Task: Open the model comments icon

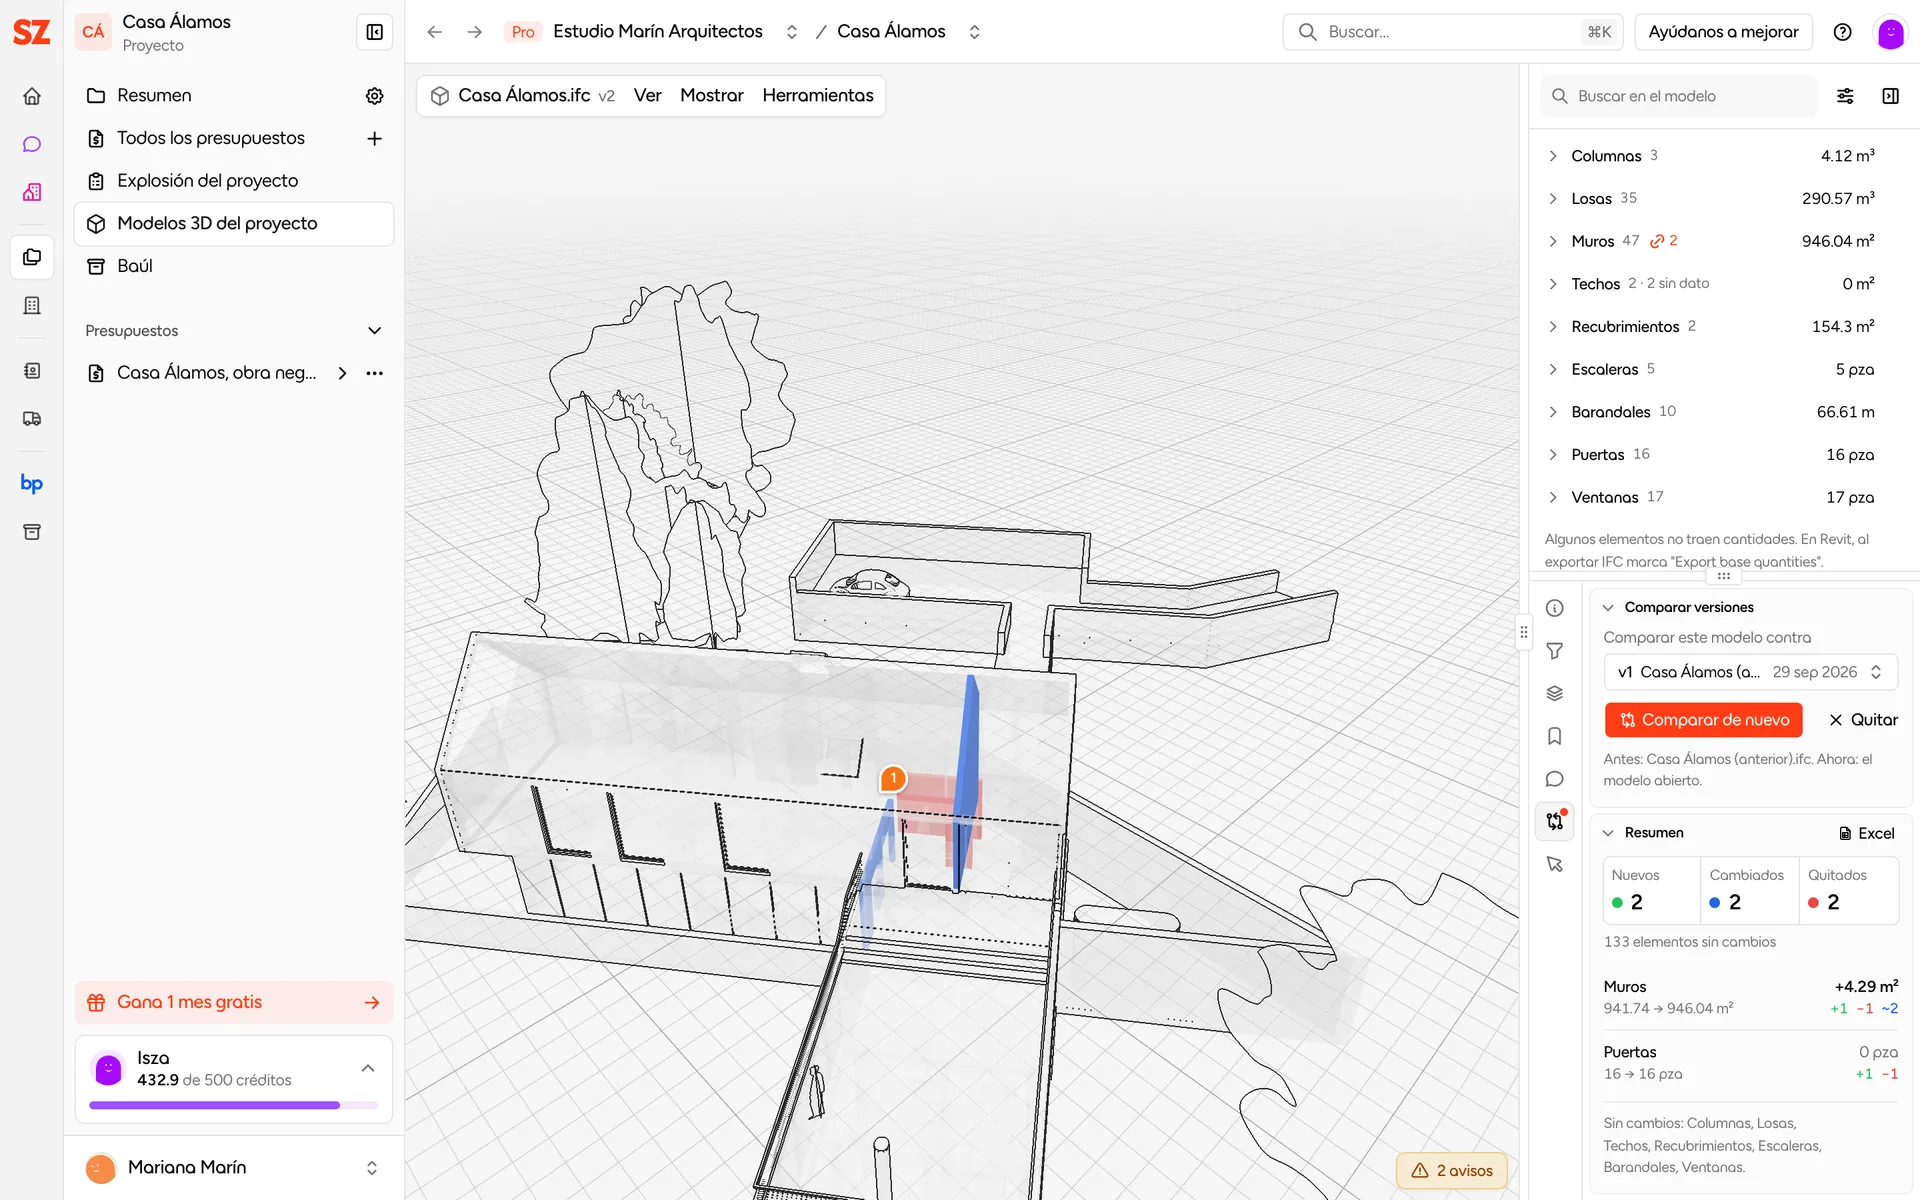Action: pyautogui.click(x=1554, y=779)
